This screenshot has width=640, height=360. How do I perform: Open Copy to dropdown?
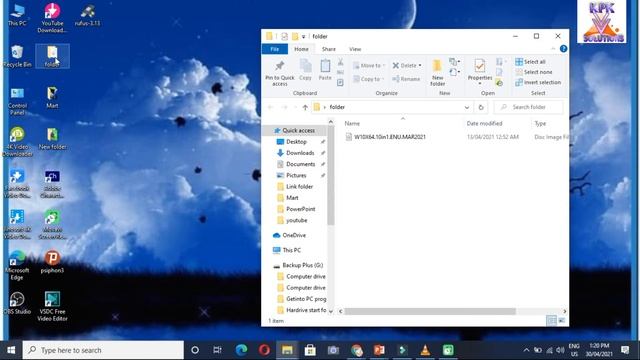tap(369, 79)
